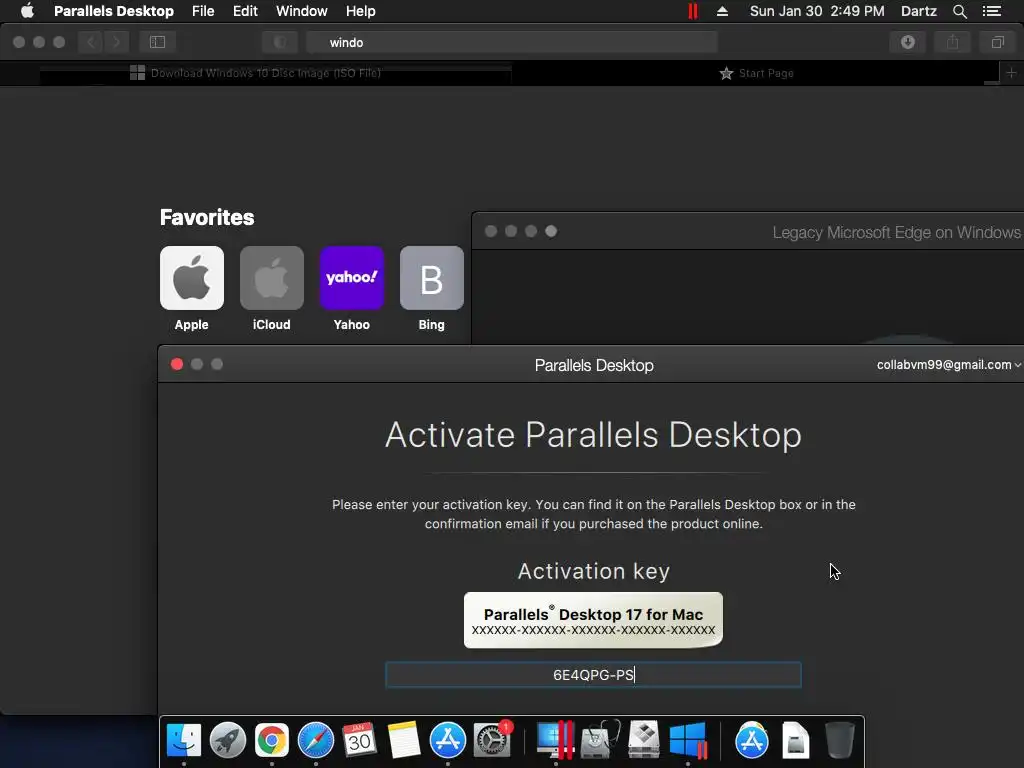The image size is (1024, 768).
Task: Click the Dartz user name in menu bar
Action: coord(918,11)
